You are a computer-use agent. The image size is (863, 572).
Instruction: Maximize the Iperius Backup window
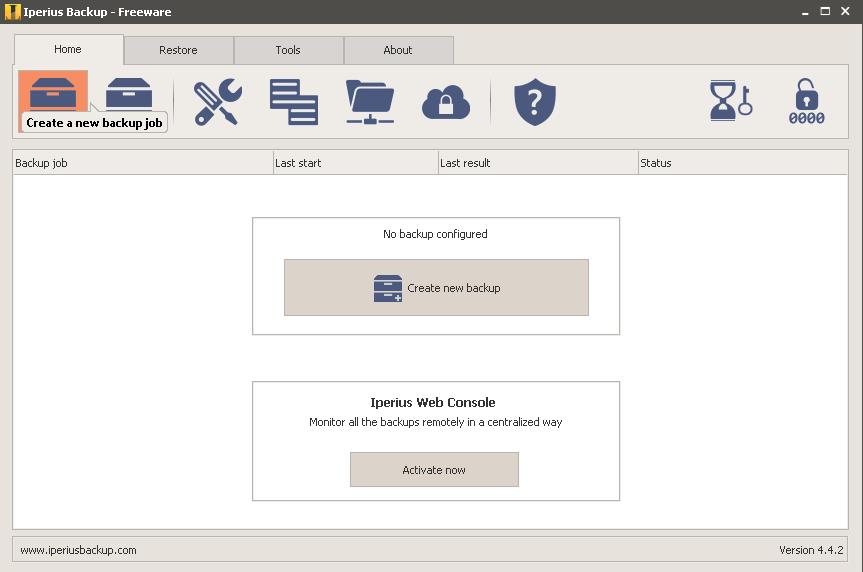825,11
